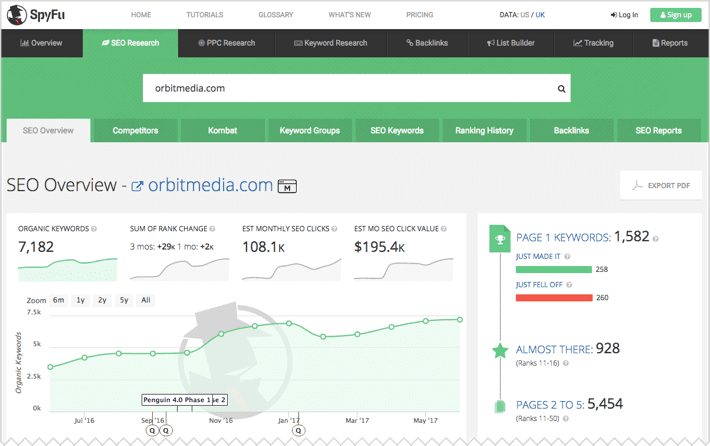The width and height of the screenshot is (710, 446).
Task: Open the Keyword Groups tab
Action: click(x=310, y=130)
